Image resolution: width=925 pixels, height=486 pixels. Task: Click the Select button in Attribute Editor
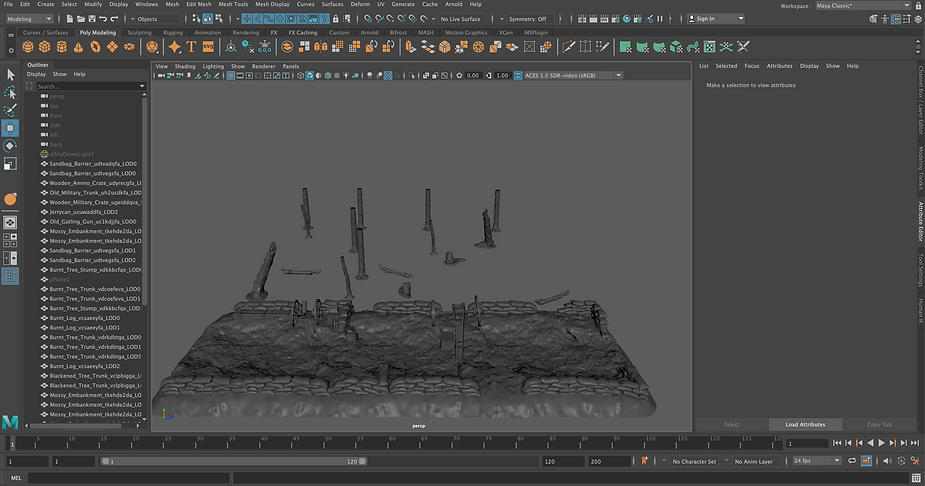pyautogui.click(x=732, y=424)
